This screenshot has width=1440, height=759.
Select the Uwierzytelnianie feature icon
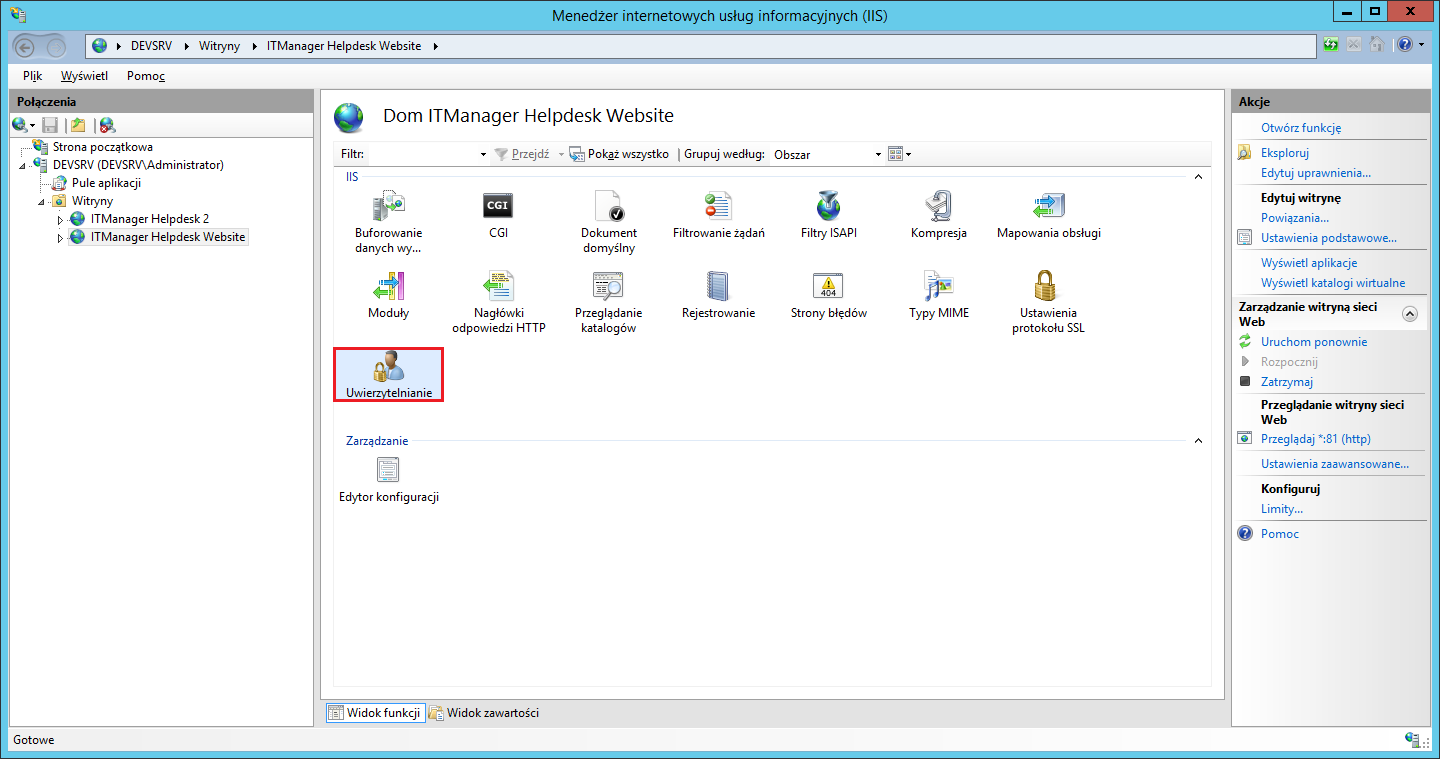(388, 375)
